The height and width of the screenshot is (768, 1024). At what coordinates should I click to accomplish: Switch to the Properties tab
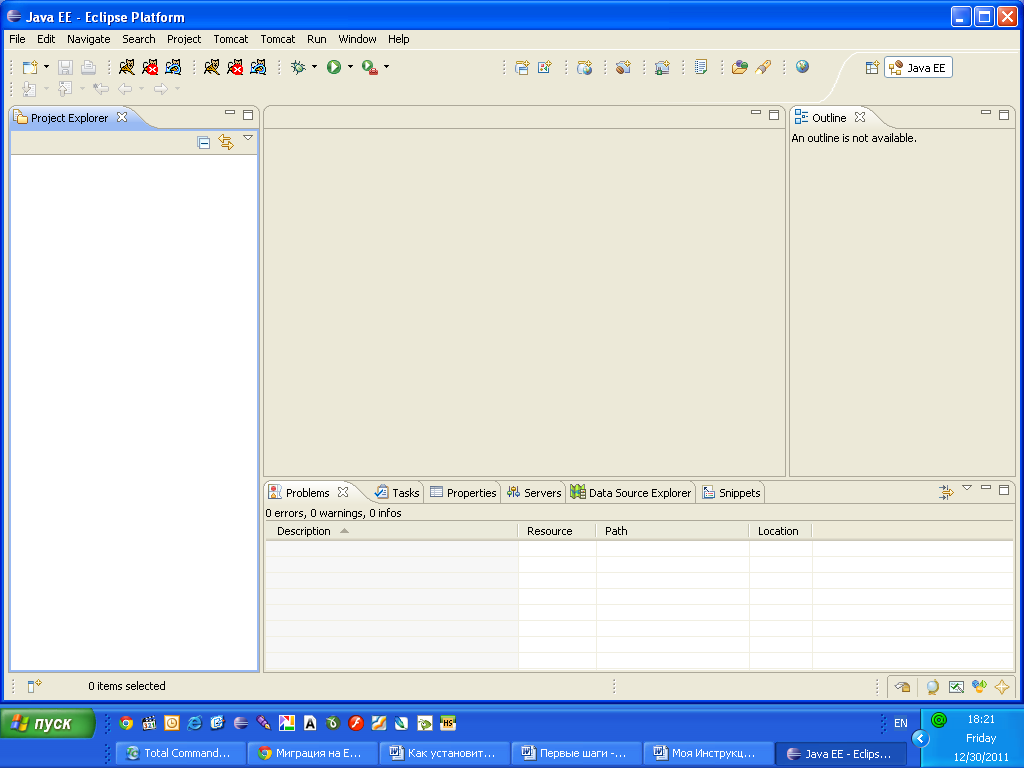tap(464, 493)
